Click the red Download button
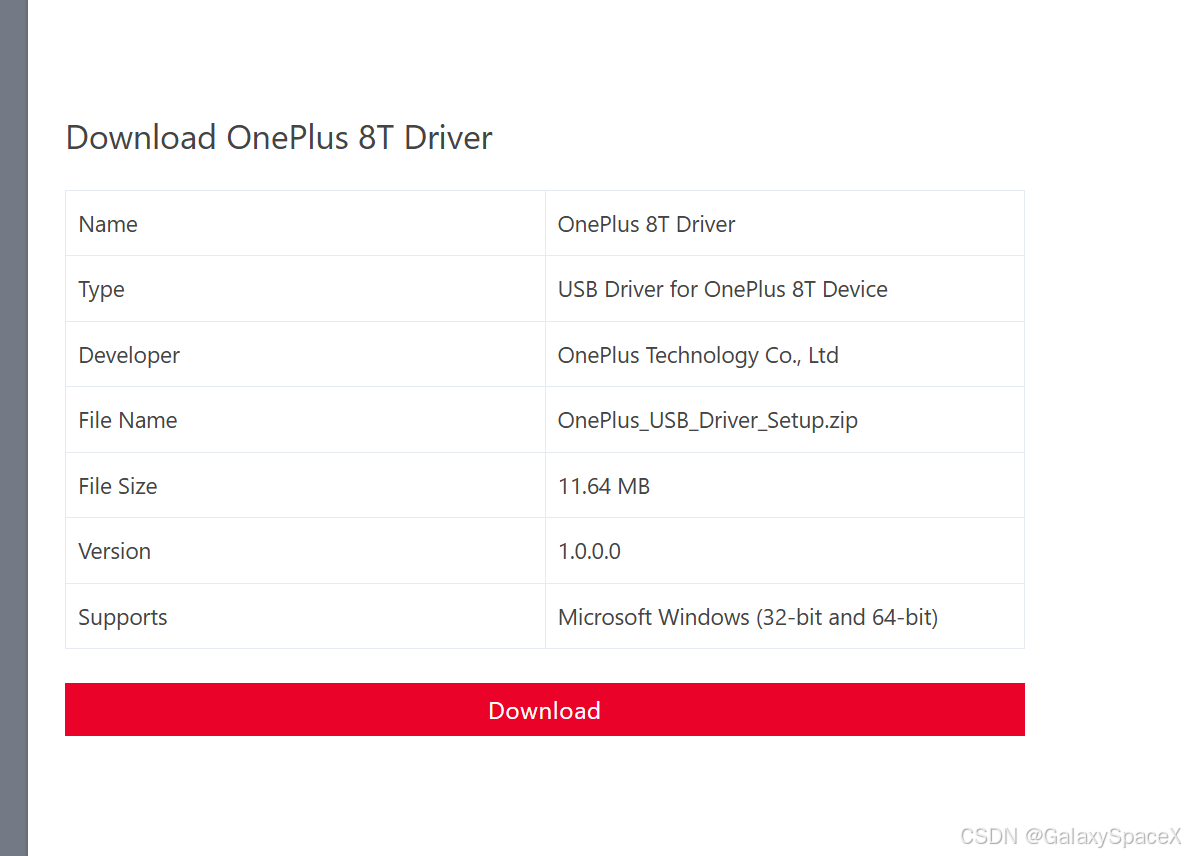This screenshot has height=856, width=1185. tap(544, 709)
